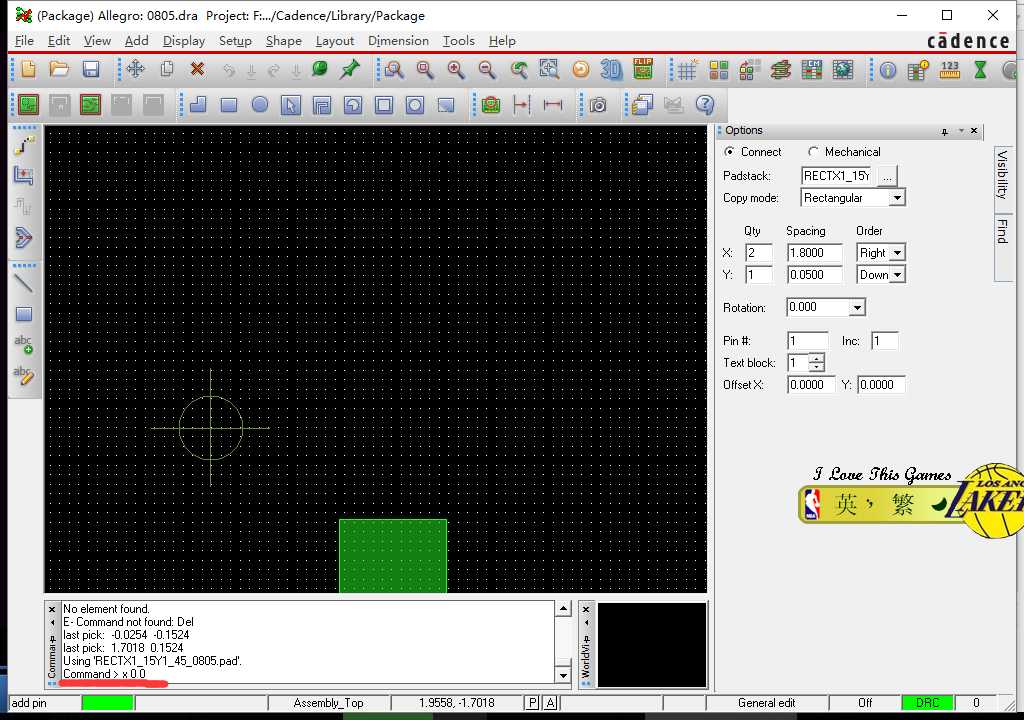Zoom out with the minus magnifier
Screen dimensions: 1024x720
click(487, 69)
